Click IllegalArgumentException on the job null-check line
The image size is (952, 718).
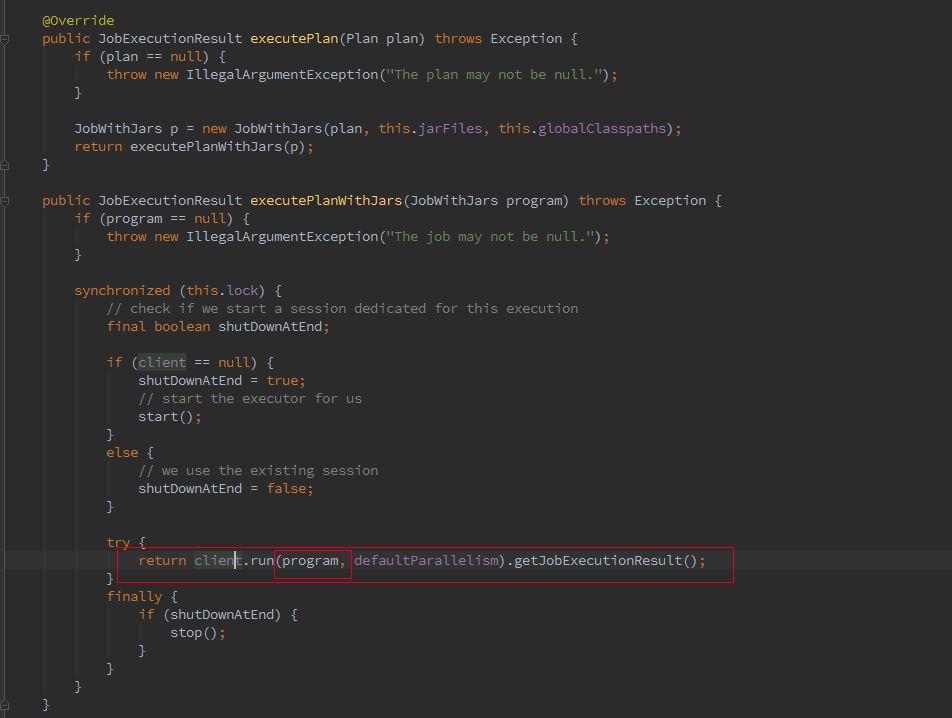282,237
